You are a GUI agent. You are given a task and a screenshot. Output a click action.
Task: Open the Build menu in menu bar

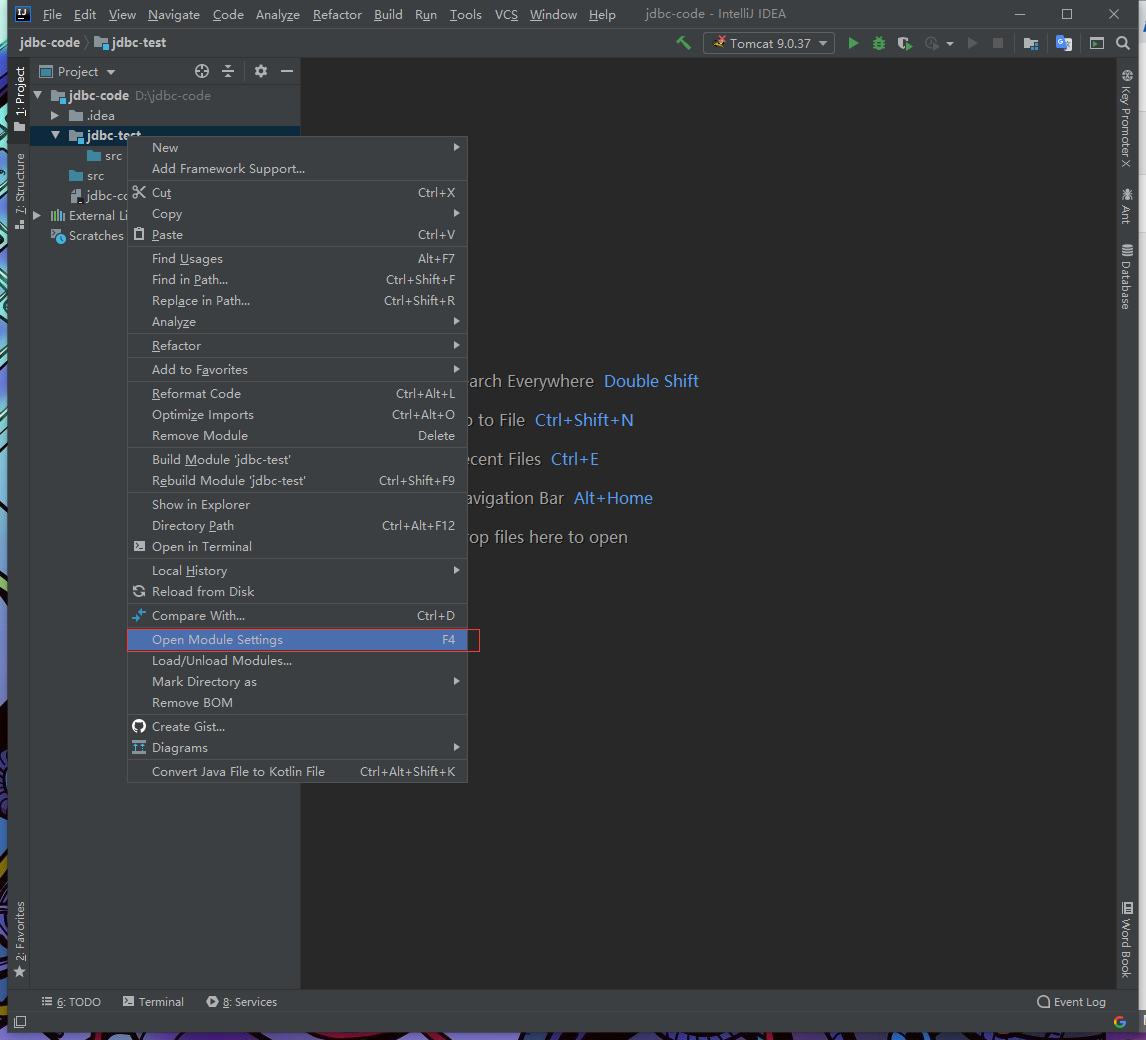coord(388,15)
